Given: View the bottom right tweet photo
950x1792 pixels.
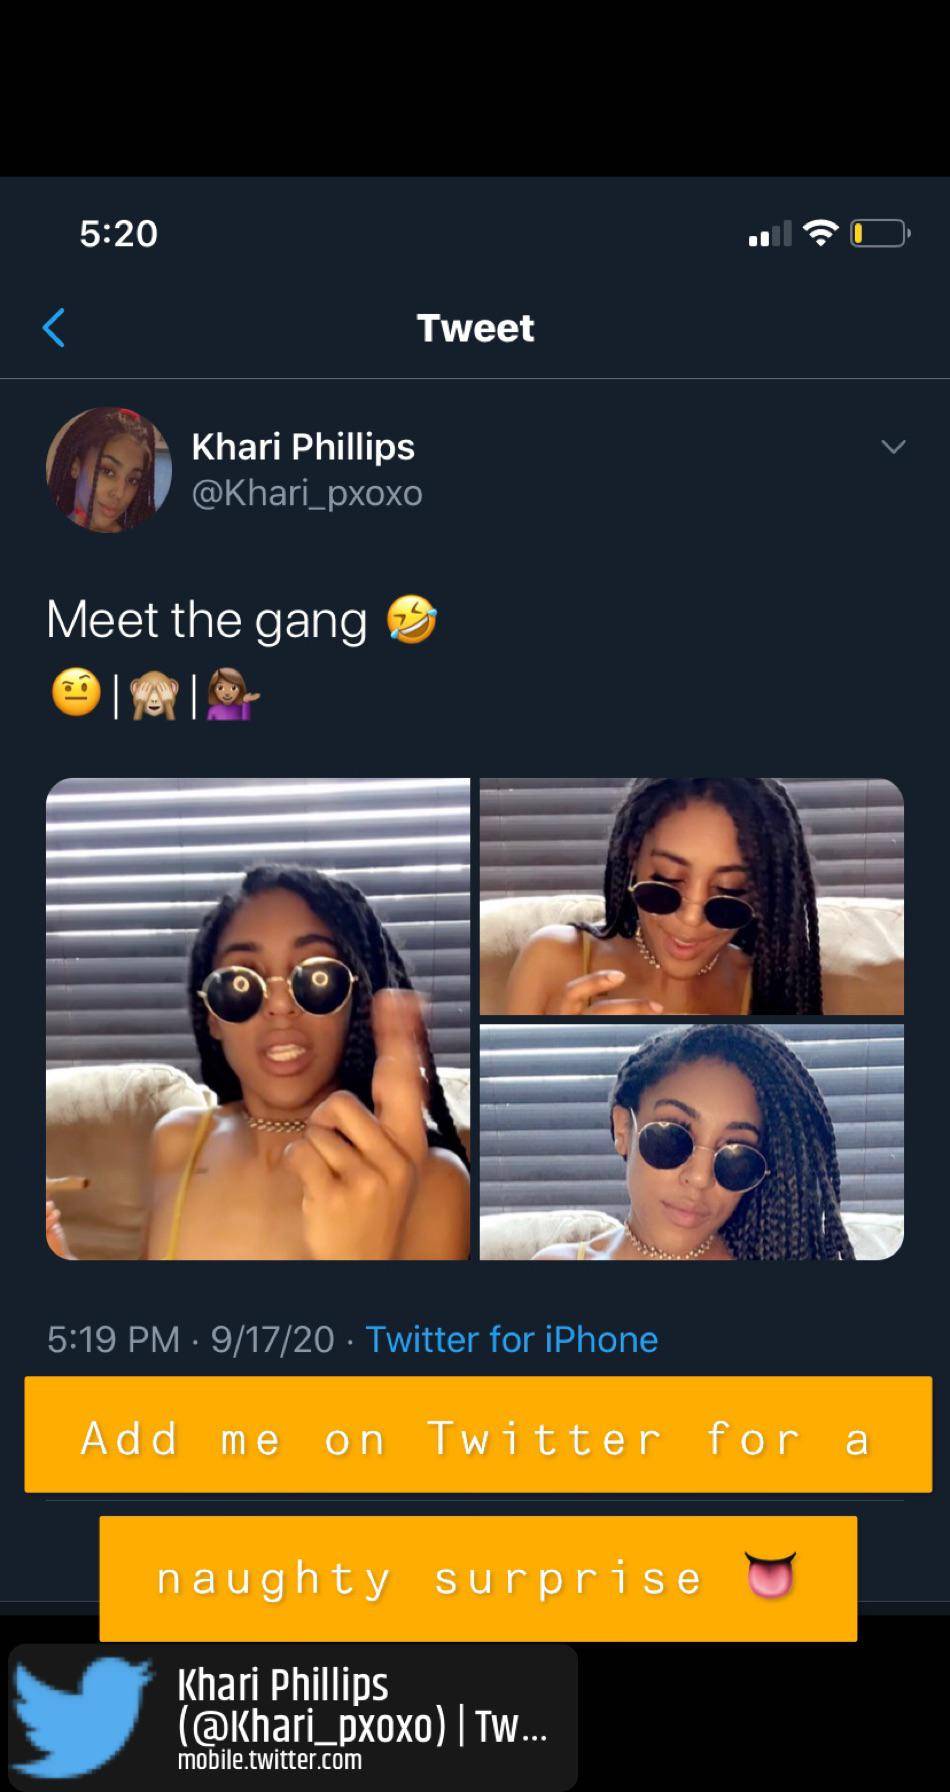Looking at the screenshot, I should click(692, 1142).
